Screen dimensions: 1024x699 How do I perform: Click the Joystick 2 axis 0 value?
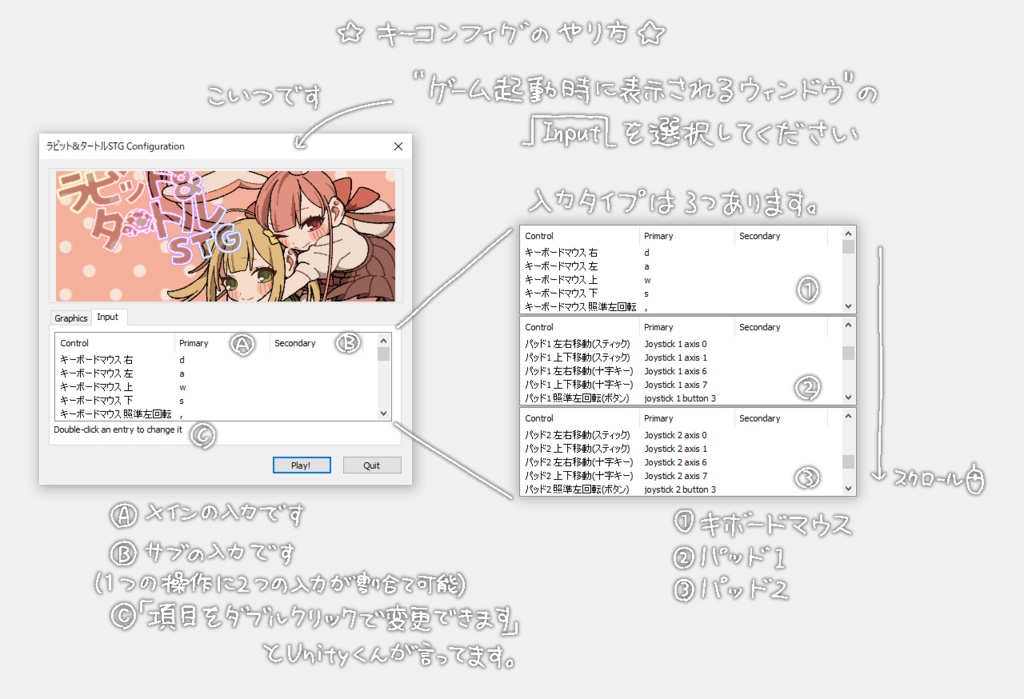point(675,435)
